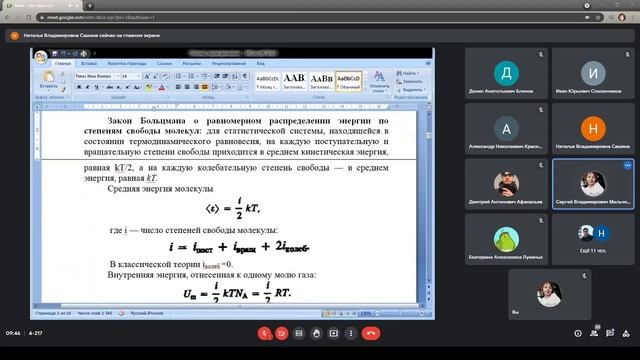640x360 pixels.
Task: Click Найти in editing group
Action: [407, 73]
